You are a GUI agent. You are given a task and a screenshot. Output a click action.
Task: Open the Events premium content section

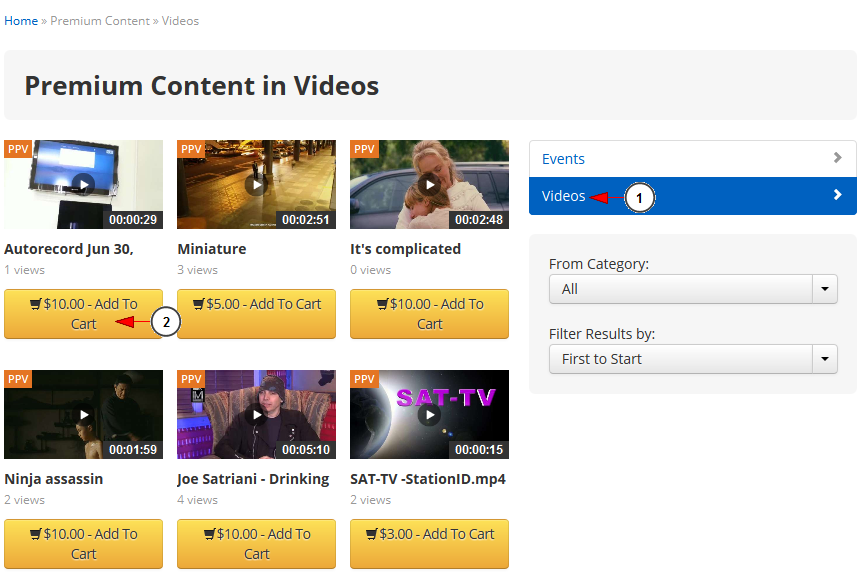click(x=693, y=159)
